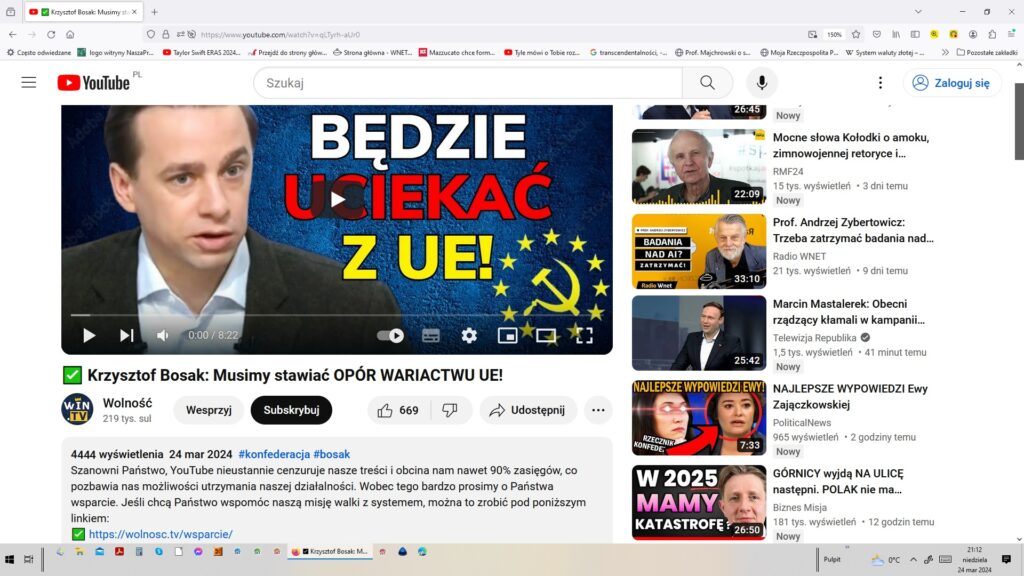The width and height of the screenshot is (1024, 576).
Task: Open Windows Start menu
Action: (x=10, y=560)
